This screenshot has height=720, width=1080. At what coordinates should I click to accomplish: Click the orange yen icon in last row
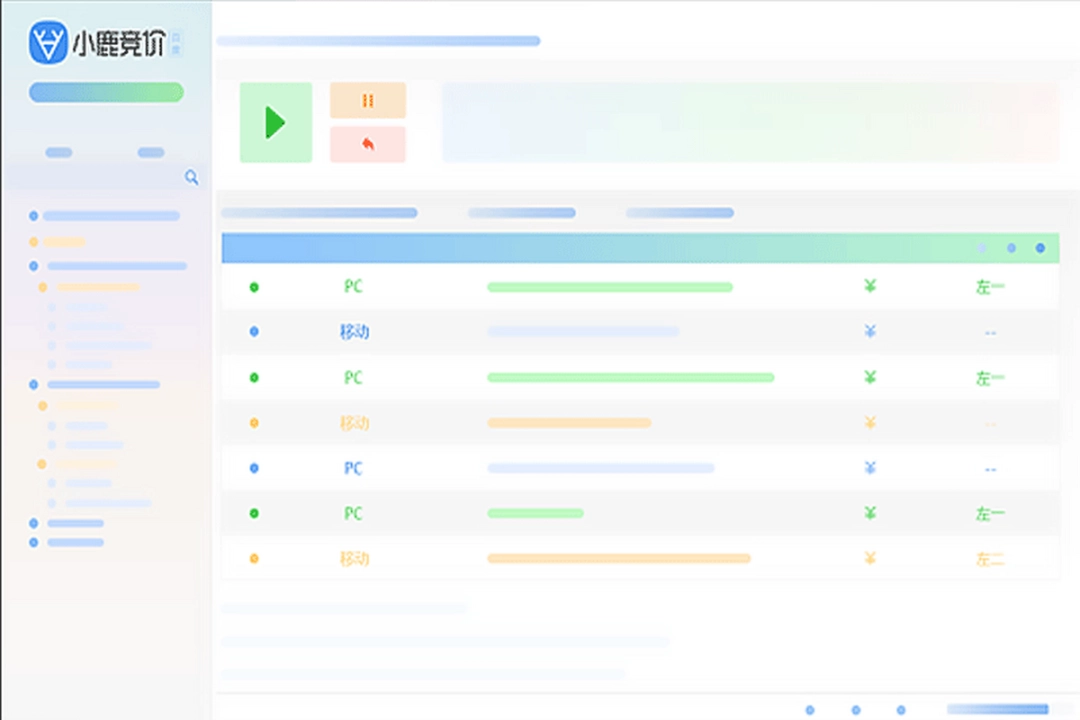[x=870, y=558]
